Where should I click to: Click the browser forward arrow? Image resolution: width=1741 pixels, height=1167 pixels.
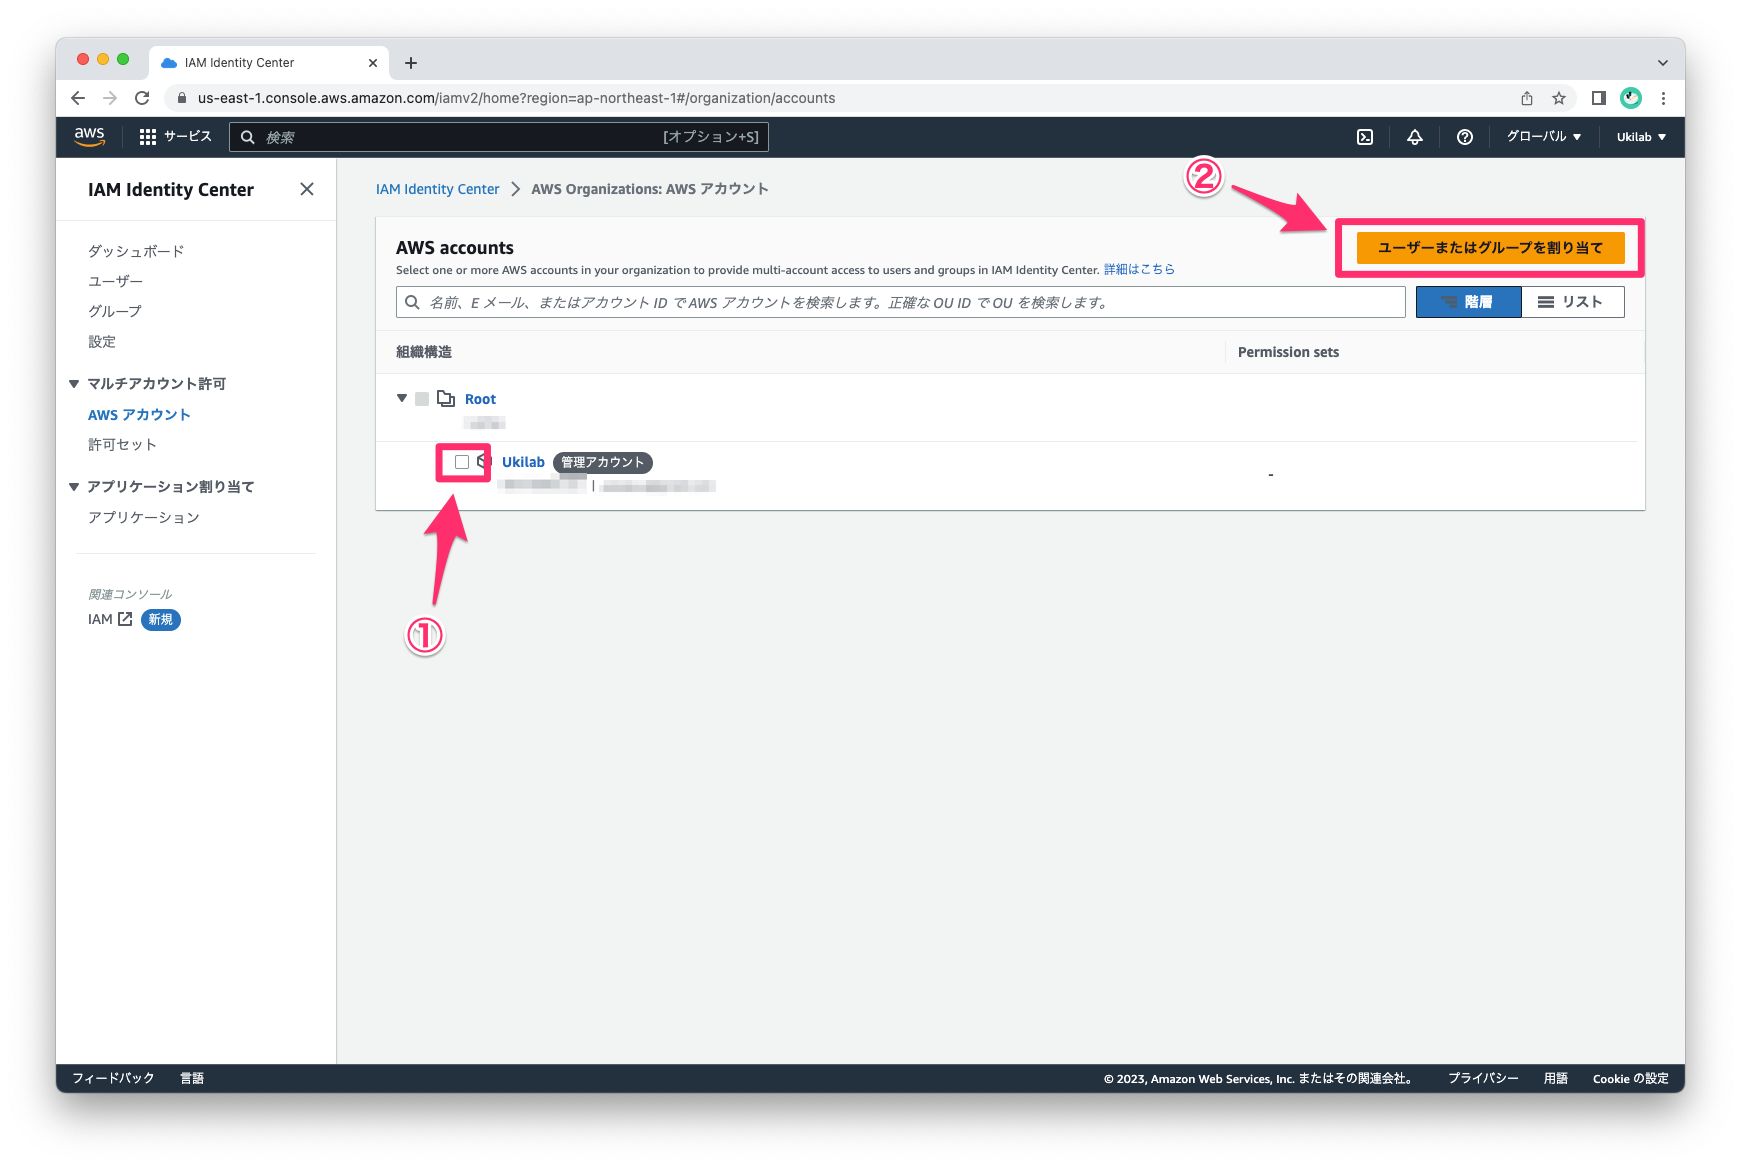coord(110,98)
